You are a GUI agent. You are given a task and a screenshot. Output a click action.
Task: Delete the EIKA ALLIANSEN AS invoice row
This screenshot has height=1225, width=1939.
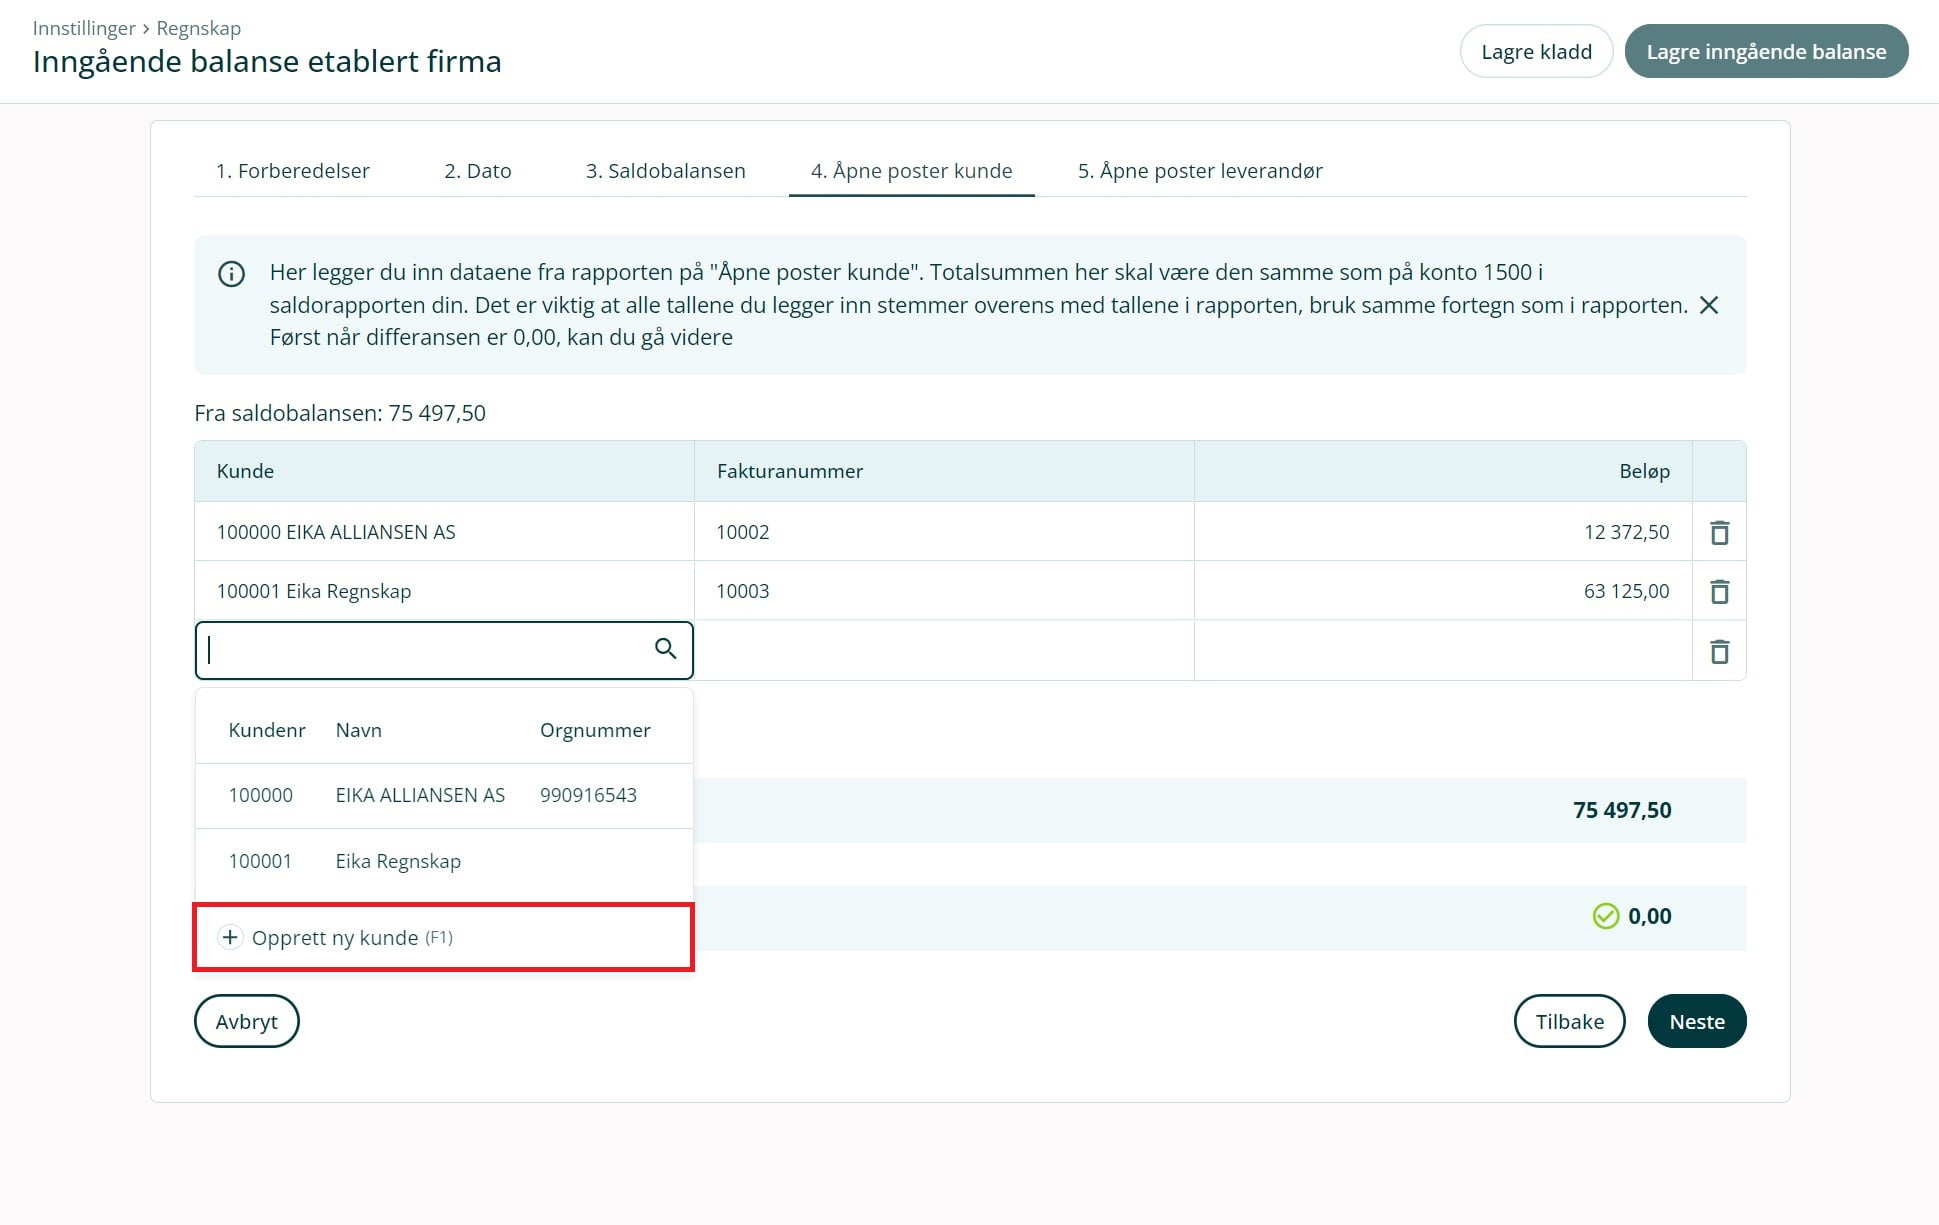pos(1719,532)
